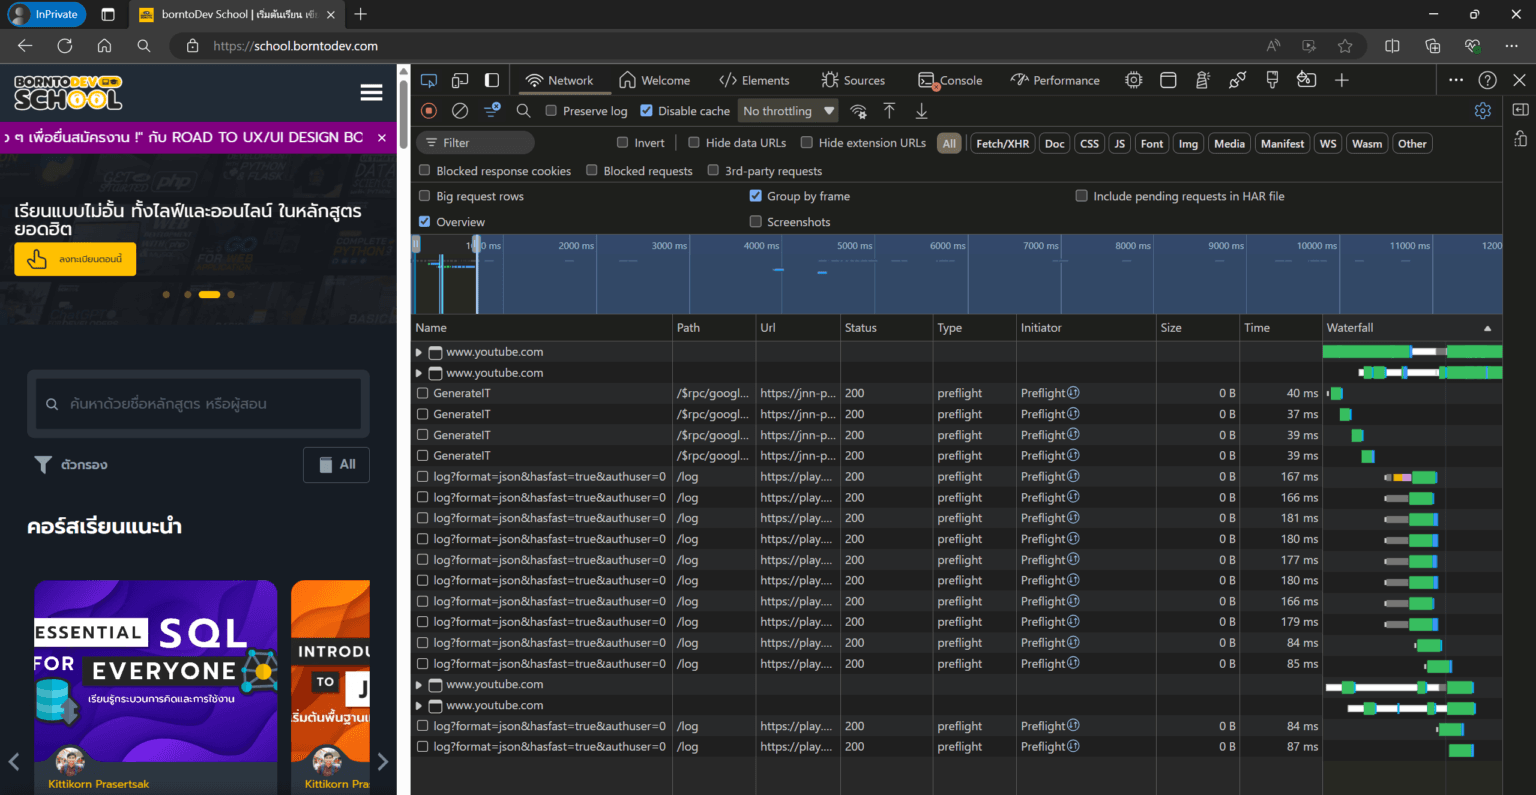Toggle the device emulation mode

point(460,80)
